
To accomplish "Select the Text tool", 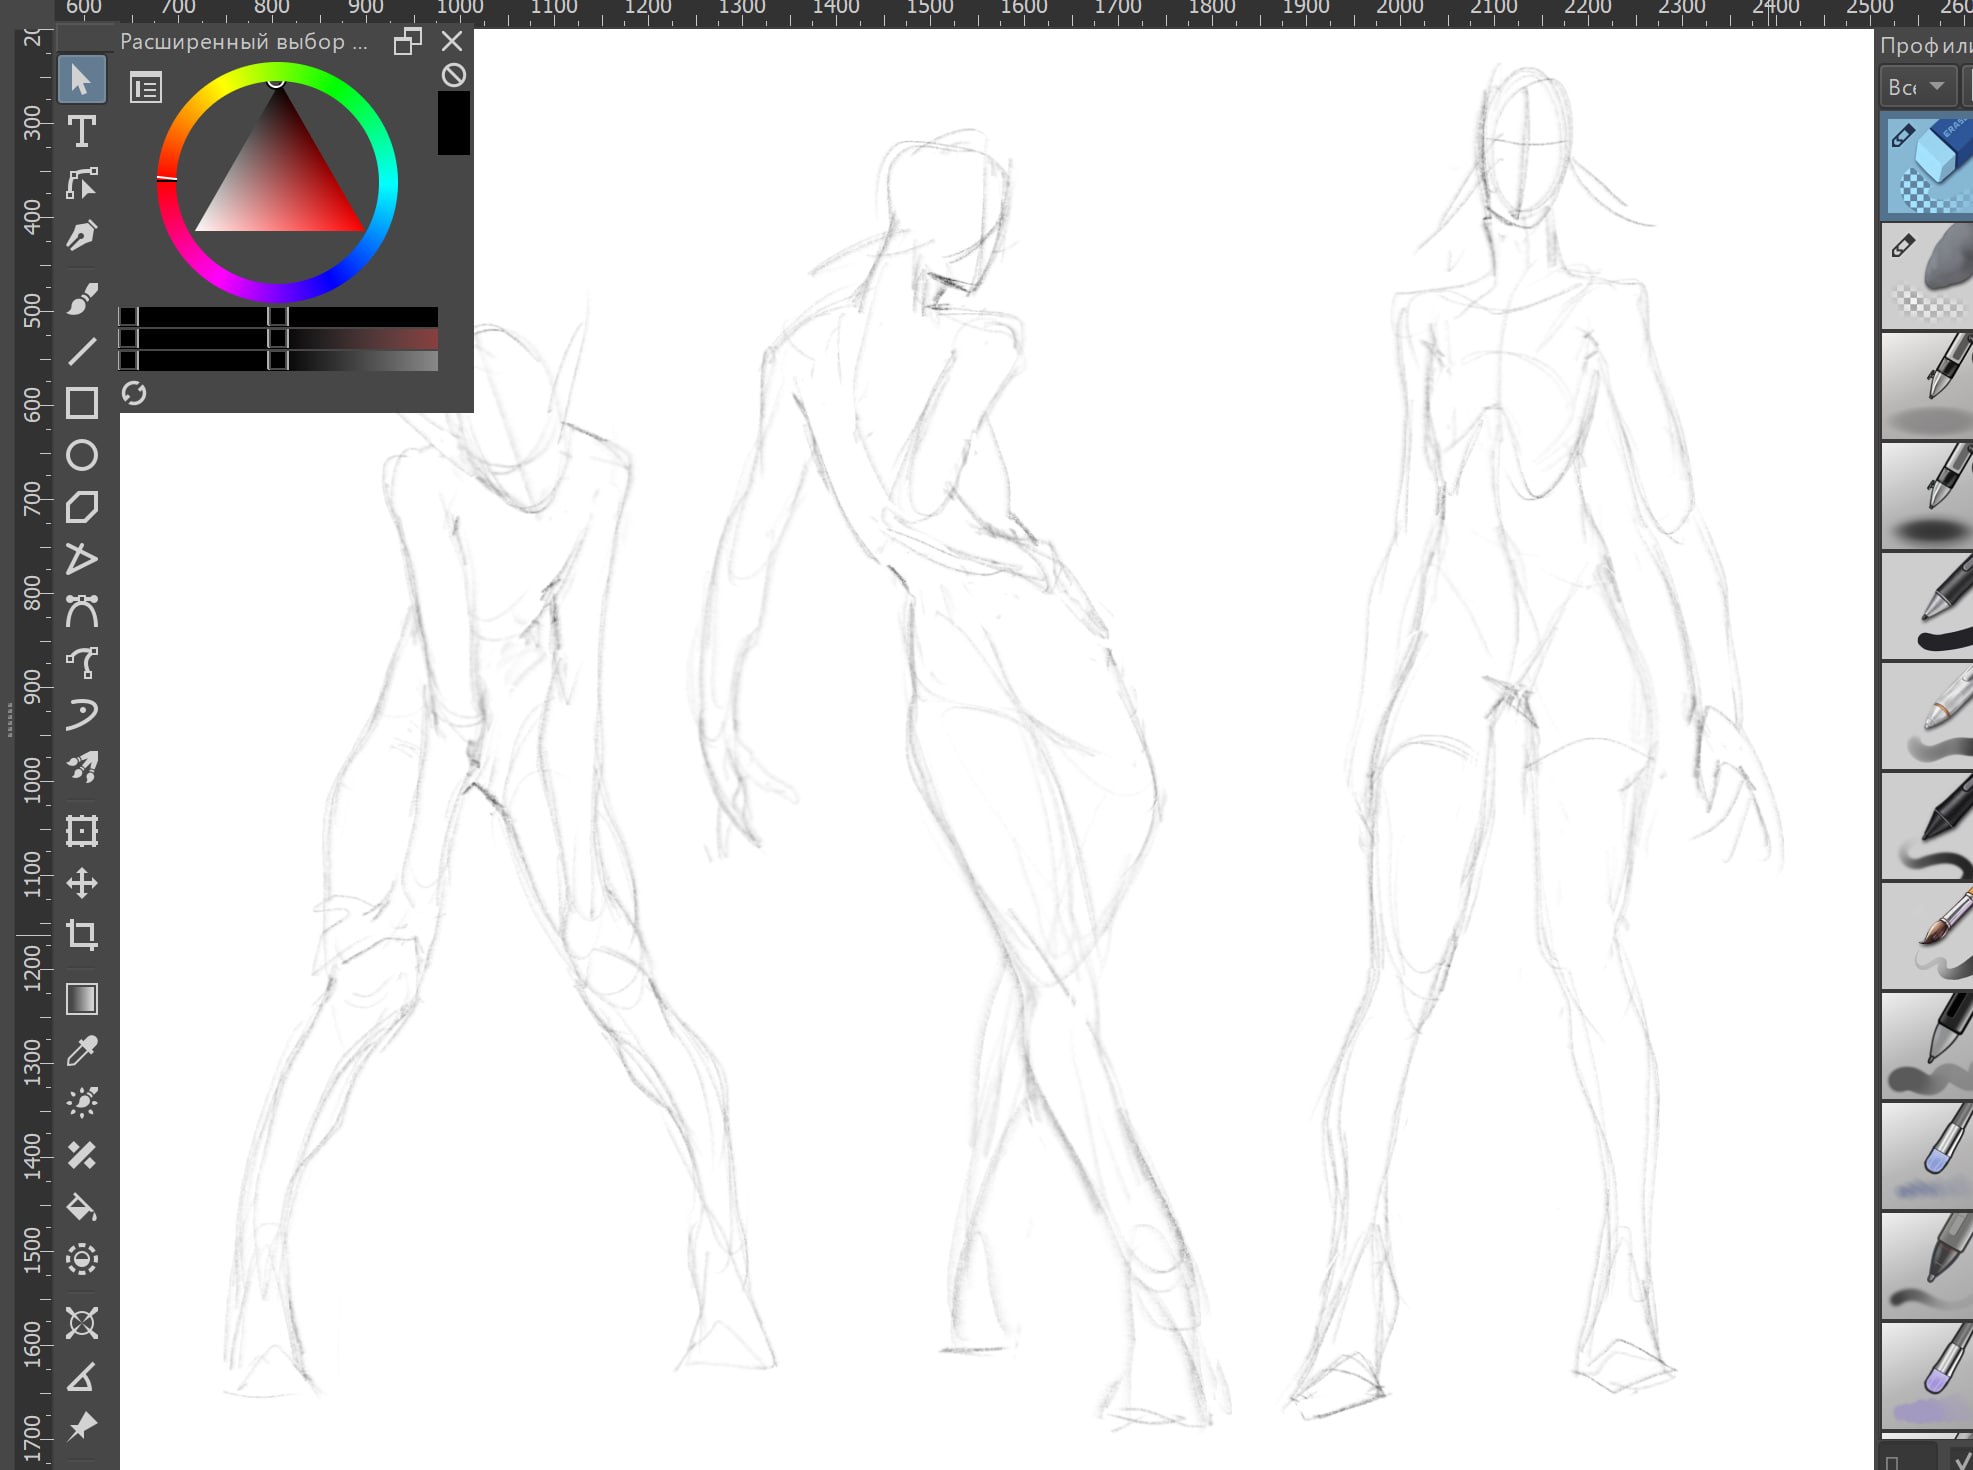I will (82, 132).
